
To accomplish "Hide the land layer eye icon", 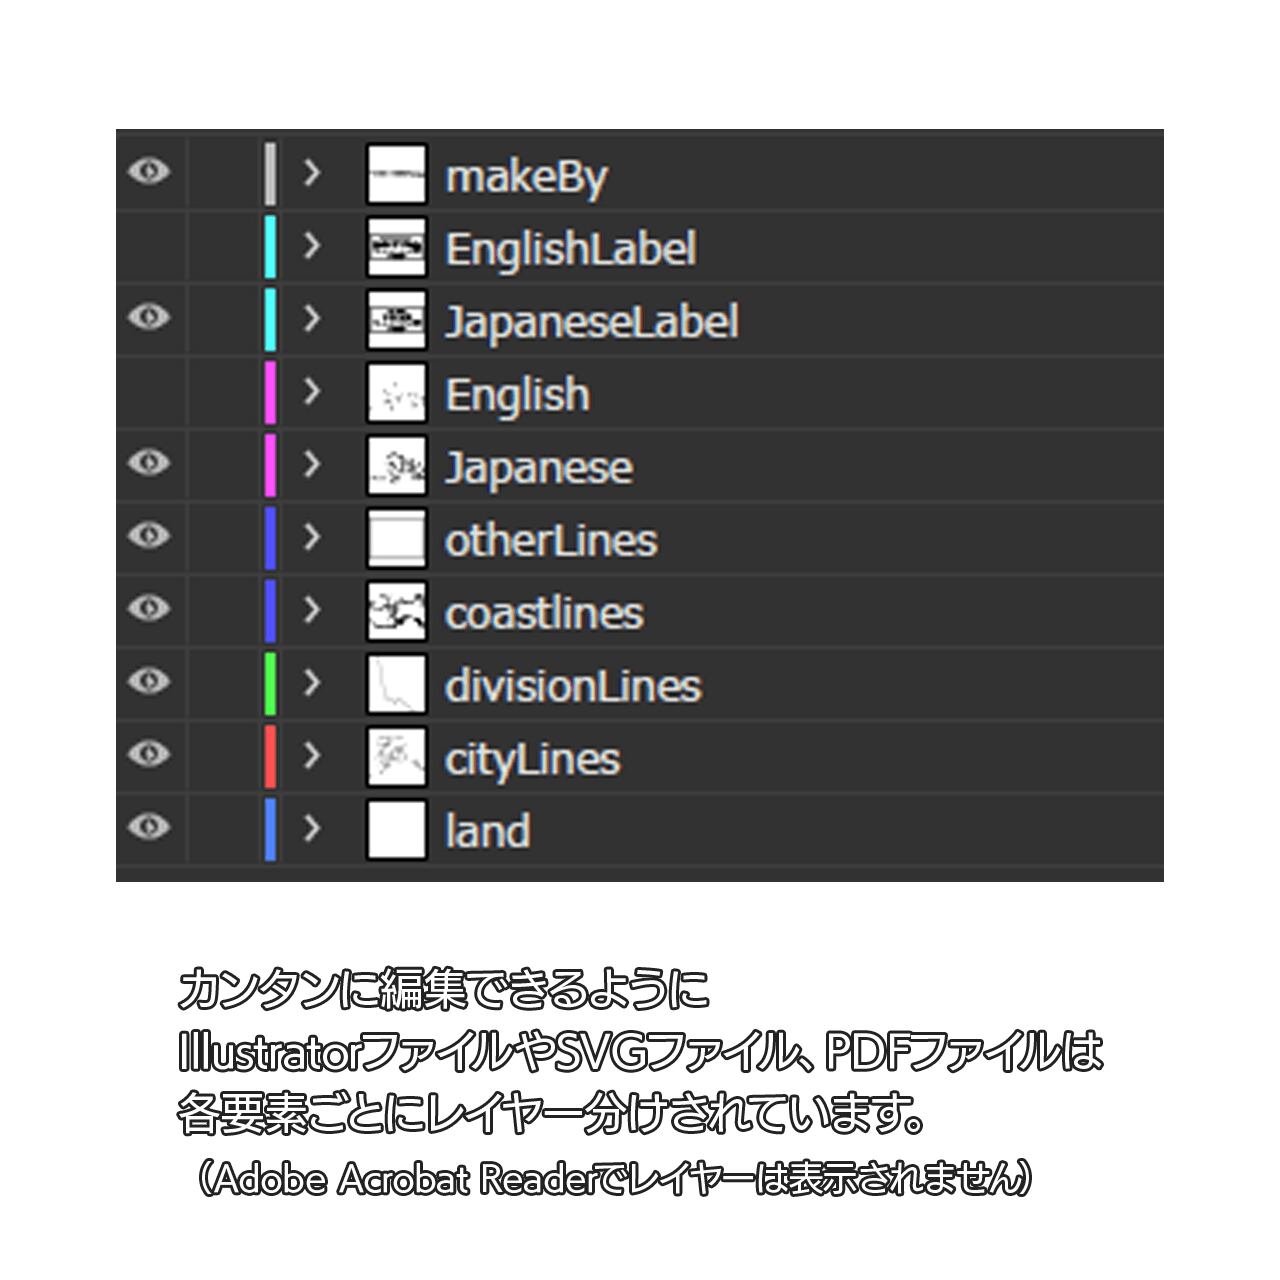I will [x=149, y=827].
